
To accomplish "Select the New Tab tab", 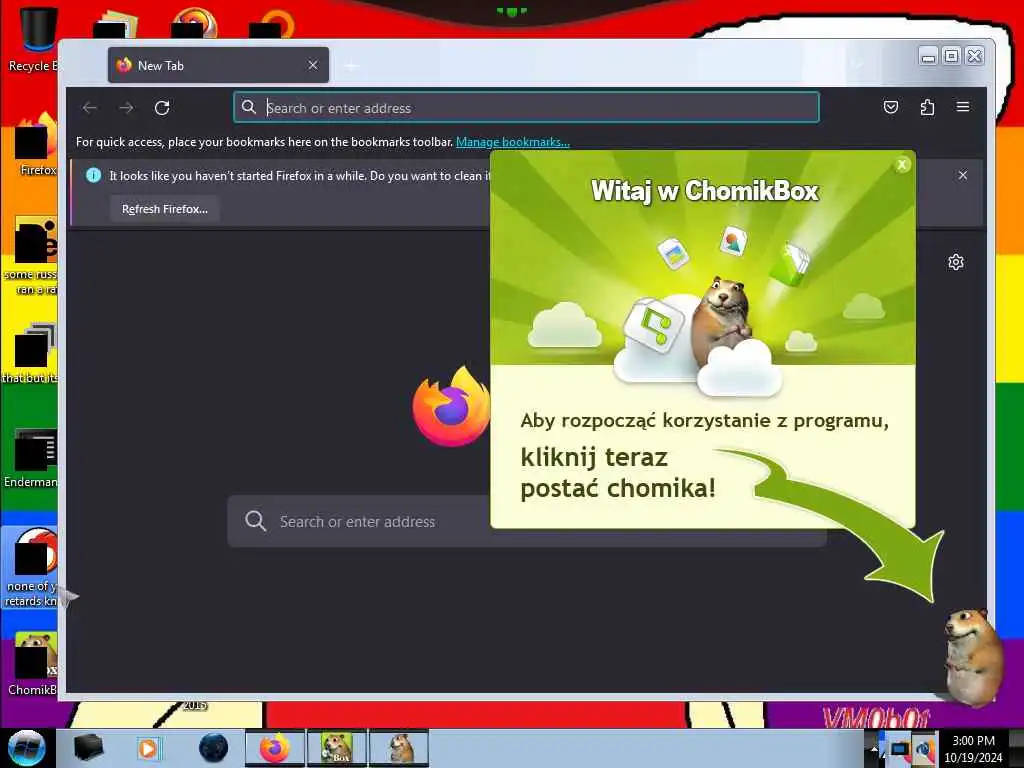I will (218, 65).
